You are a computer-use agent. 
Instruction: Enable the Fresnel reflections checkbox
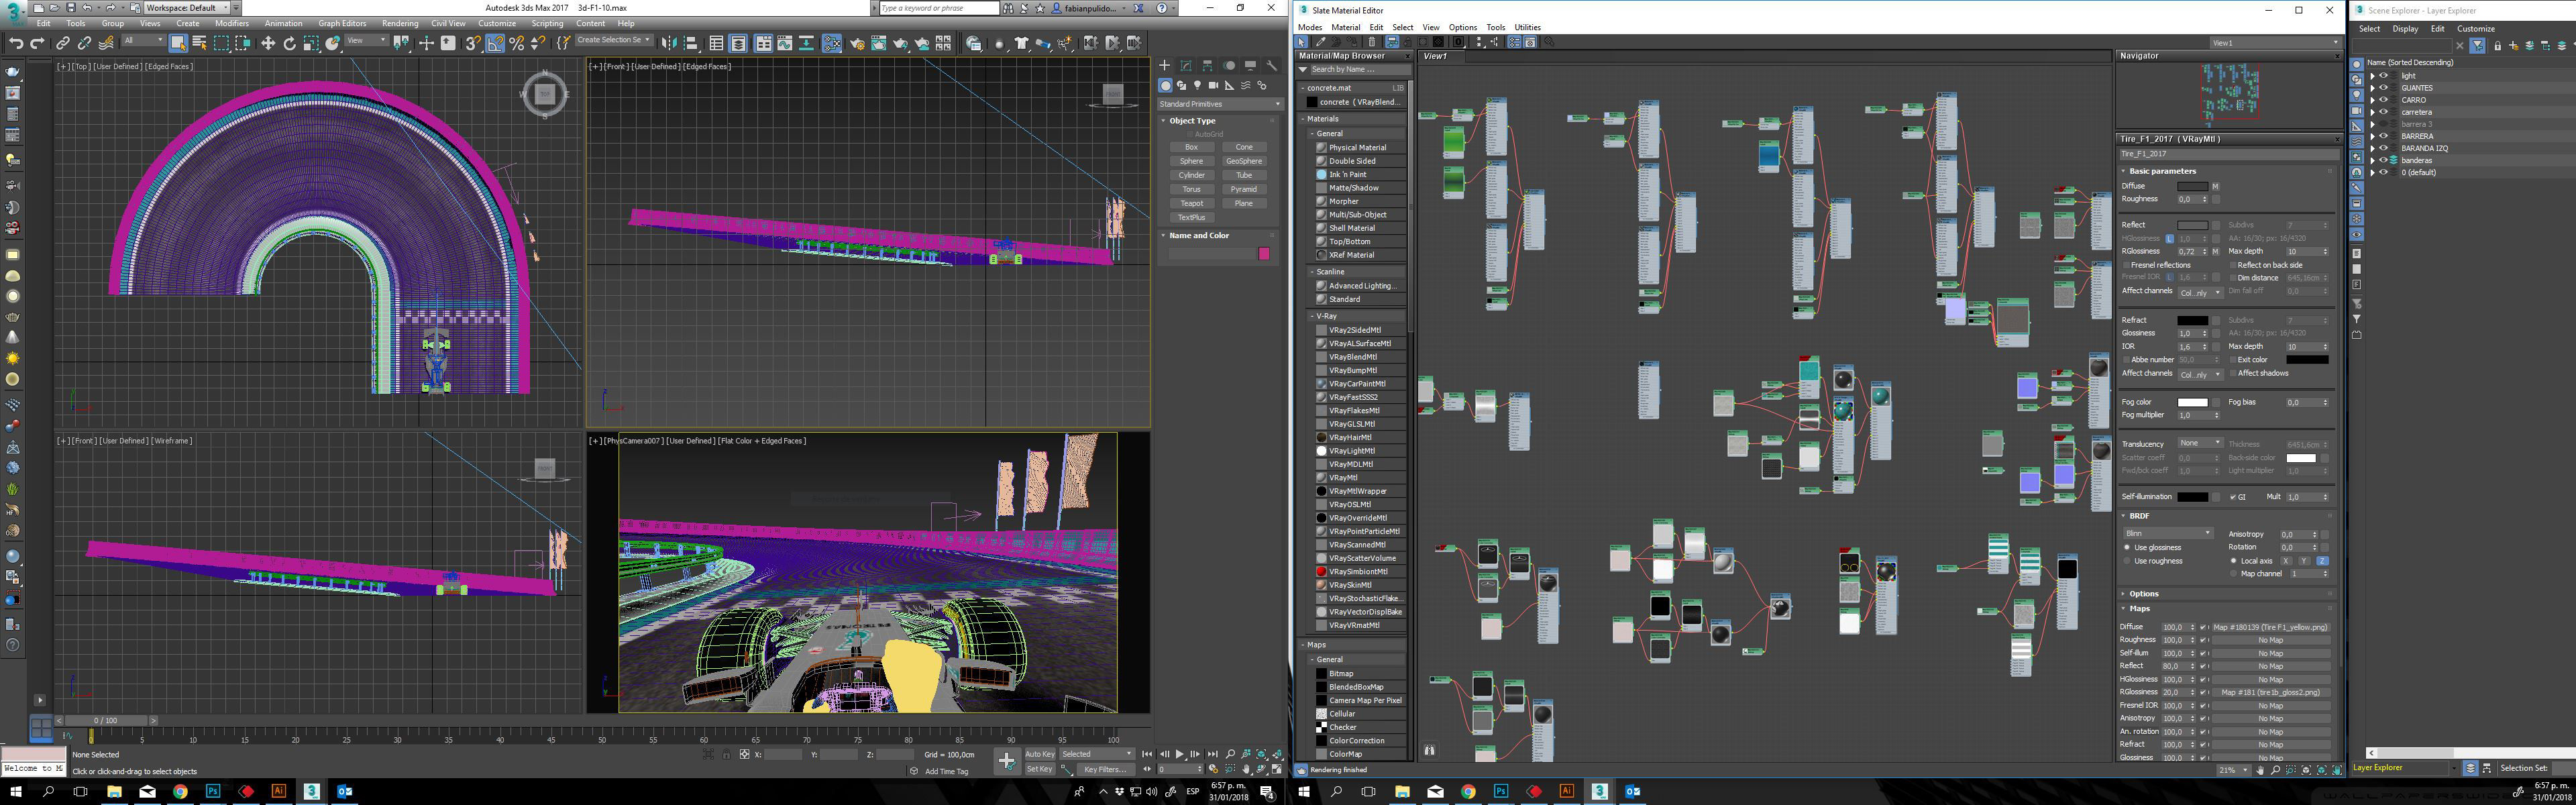point(2126,265)
